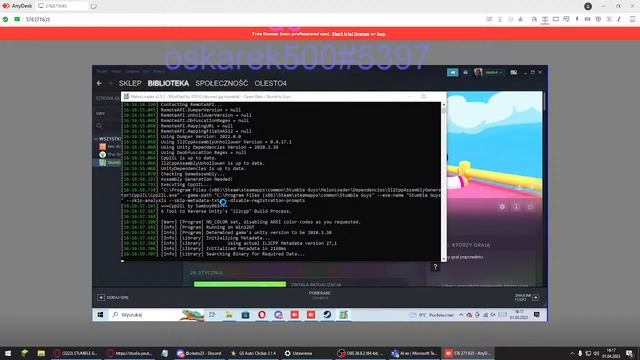Switch to Discord in local taskbar

[199, 353]
